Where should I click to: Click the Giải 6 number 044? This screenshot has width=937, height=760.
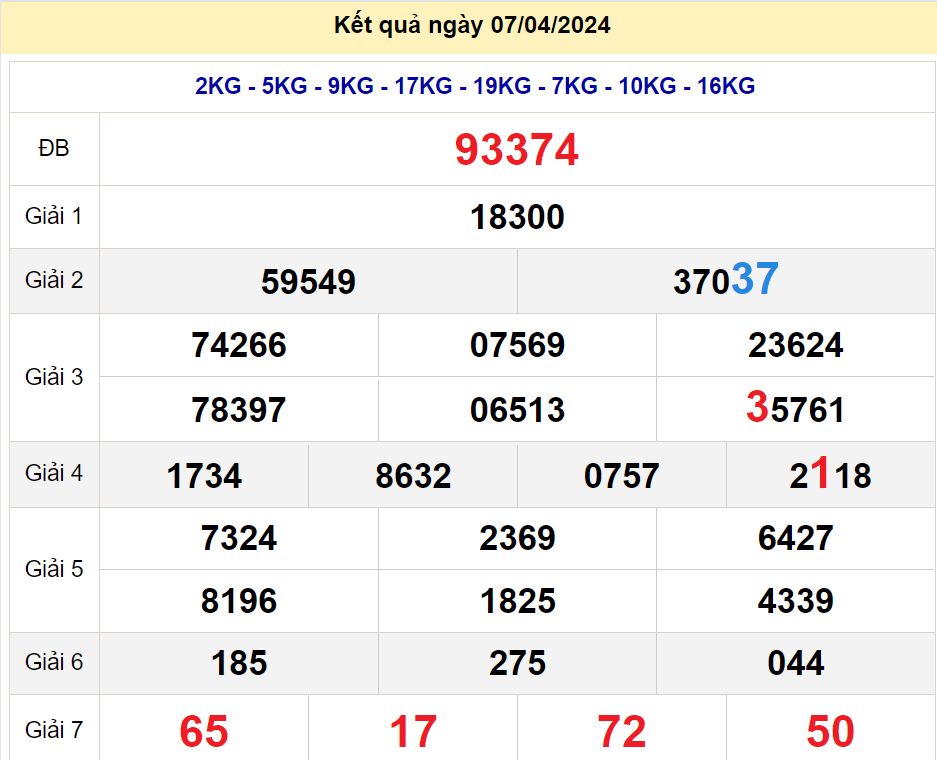[x=795, y=663]
